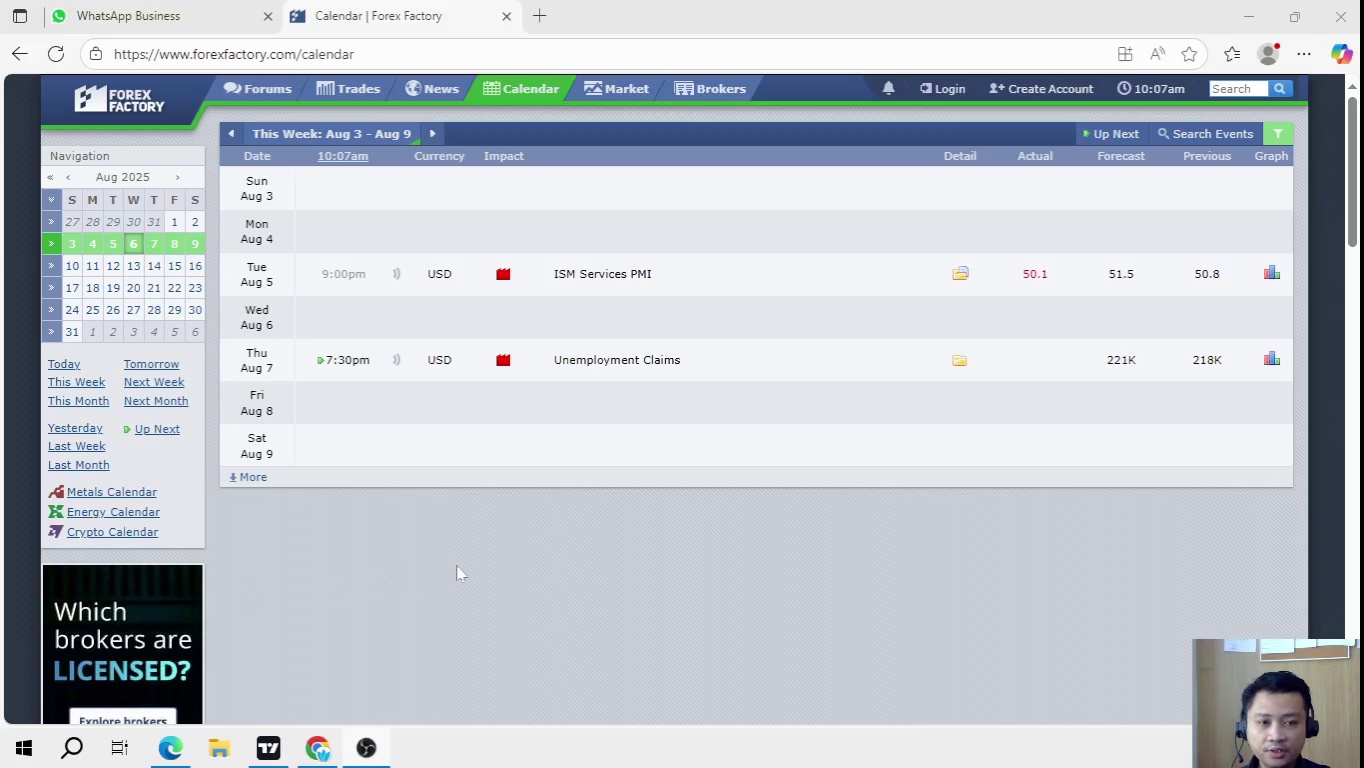This screenshot has width=1364, height=768.
Task: Toggle the mini calendar collapse arrow
Action: point(51,200)
